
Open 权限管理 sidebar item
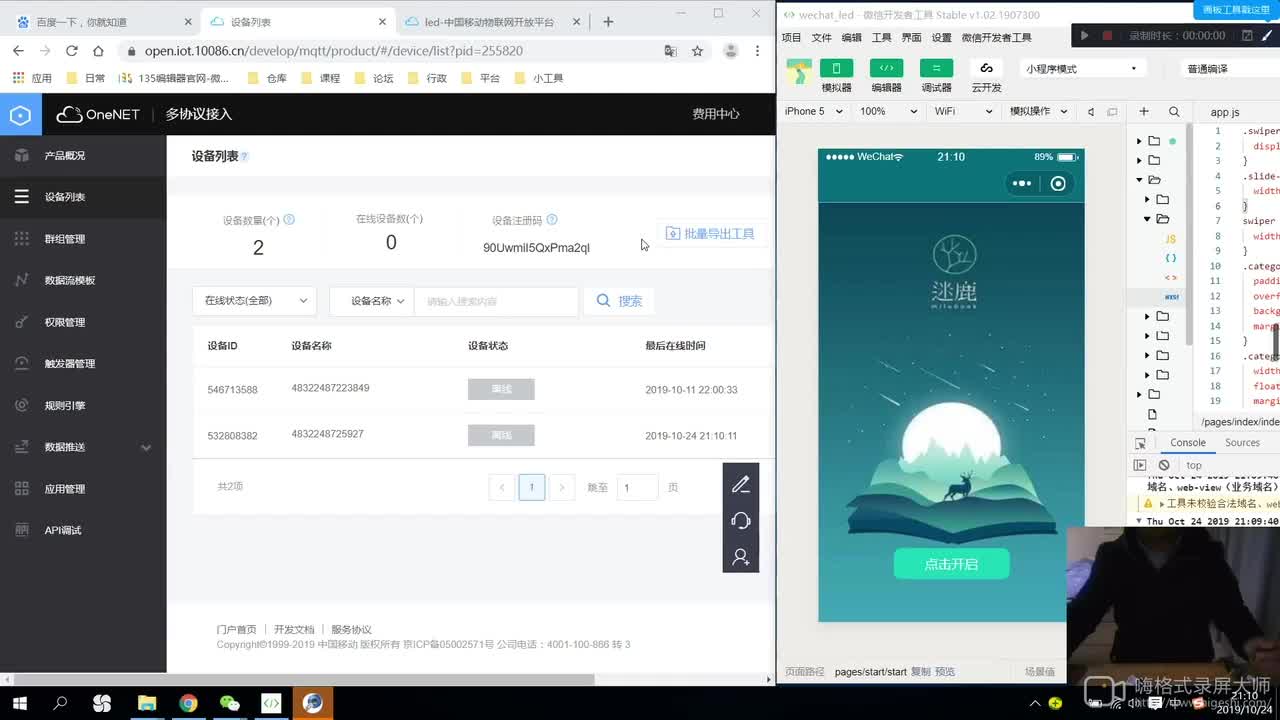click(64, 322)
